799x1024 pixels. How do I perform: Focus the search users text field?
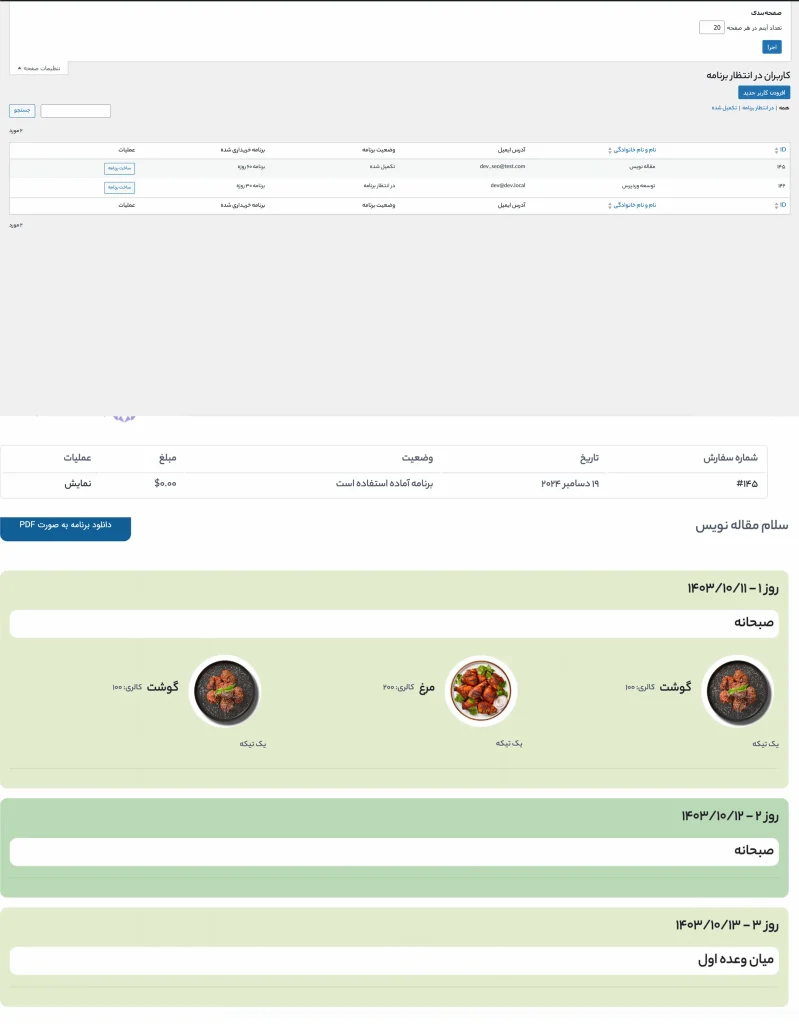tap(76, 111)
